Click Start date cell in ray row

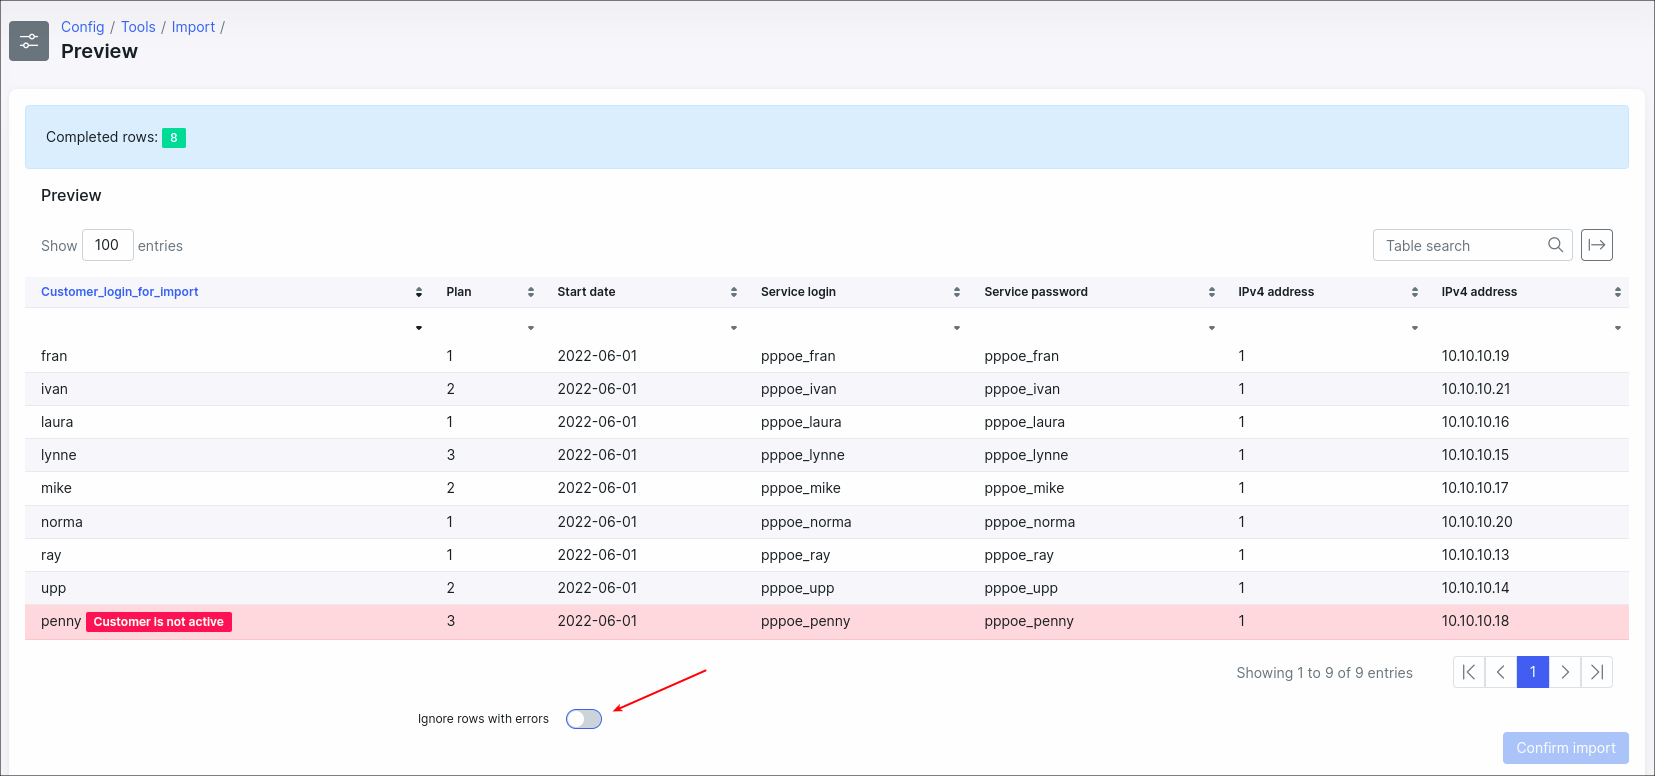[597, 555]
